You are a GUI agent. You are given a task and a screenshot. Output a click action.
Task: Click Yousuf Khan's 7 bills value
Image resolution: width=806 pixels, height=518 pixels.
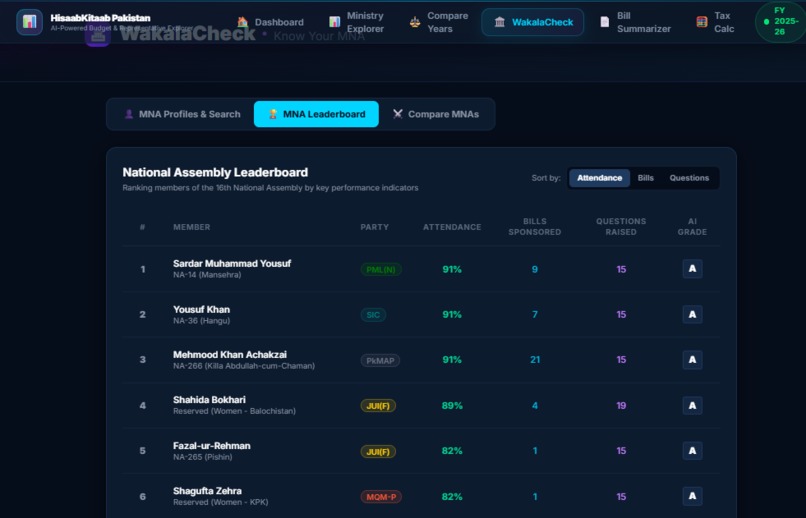click(535, 314)
